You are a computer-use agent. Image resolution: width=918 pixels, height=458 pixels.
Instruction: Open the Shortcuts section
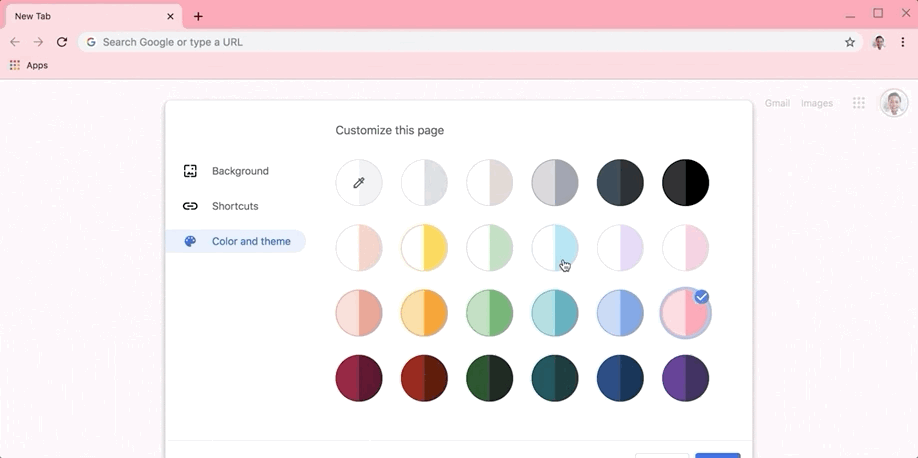235,206
